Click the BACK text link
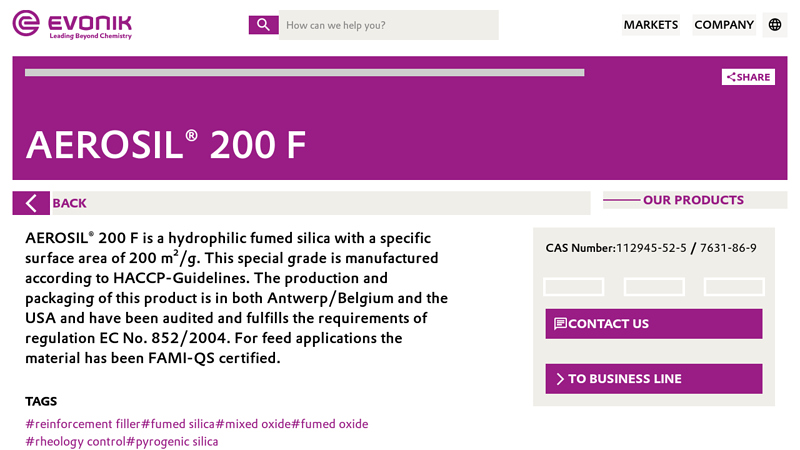This screenshot has height=450, width=800. click(69, 203)
